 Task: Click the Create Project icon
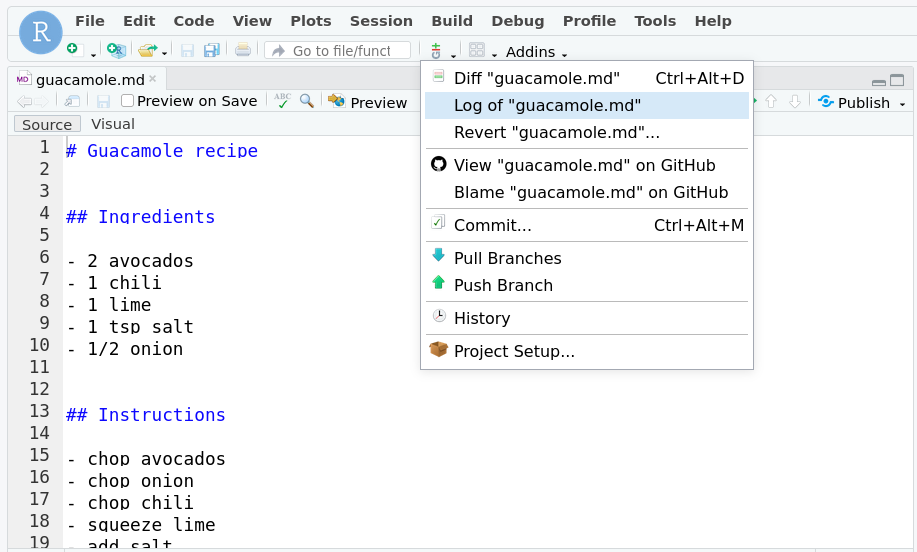click(116, 50)
